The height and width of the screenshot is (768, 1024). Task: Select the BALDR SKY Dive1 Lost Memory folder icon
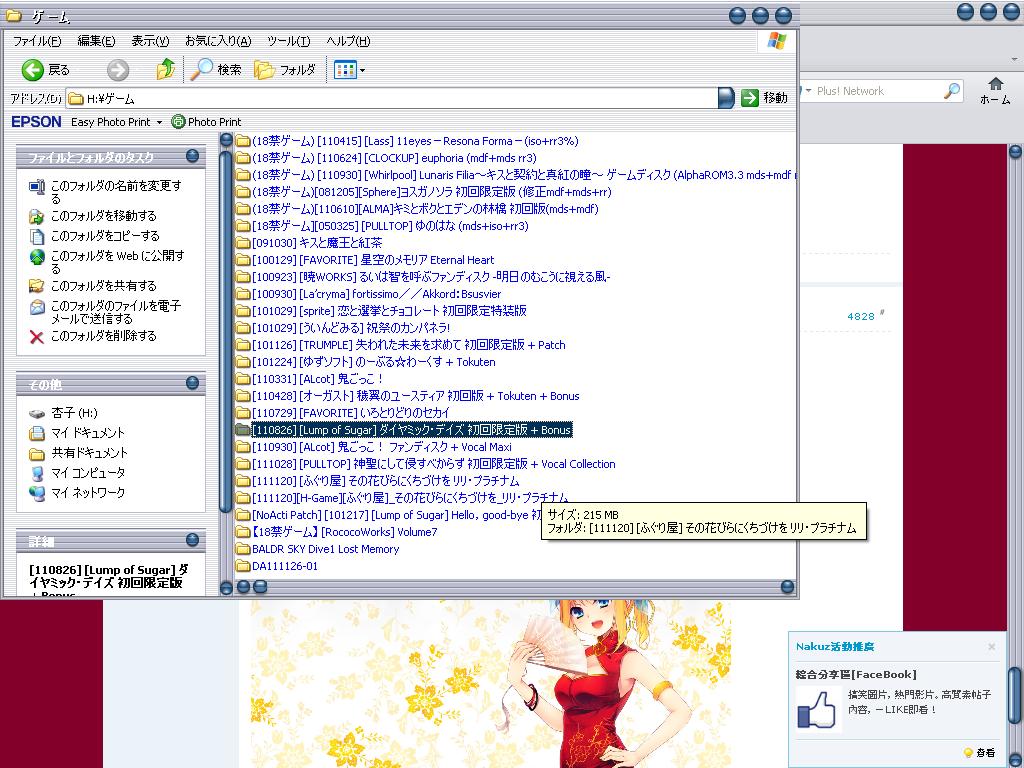(x=243, y=549)
